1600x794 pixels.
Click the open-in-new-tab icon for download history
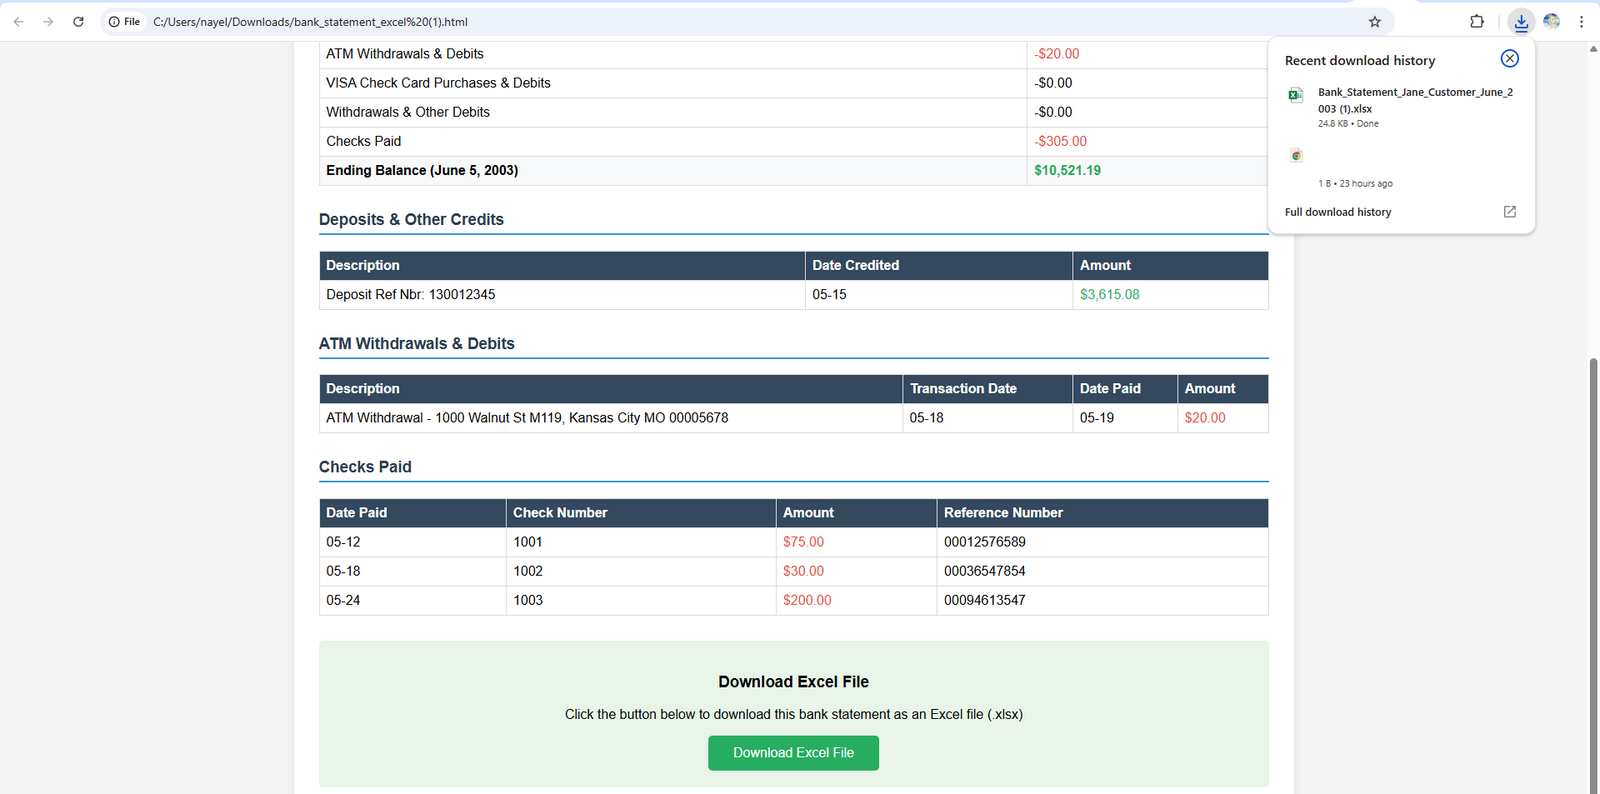coord(1509,212)
